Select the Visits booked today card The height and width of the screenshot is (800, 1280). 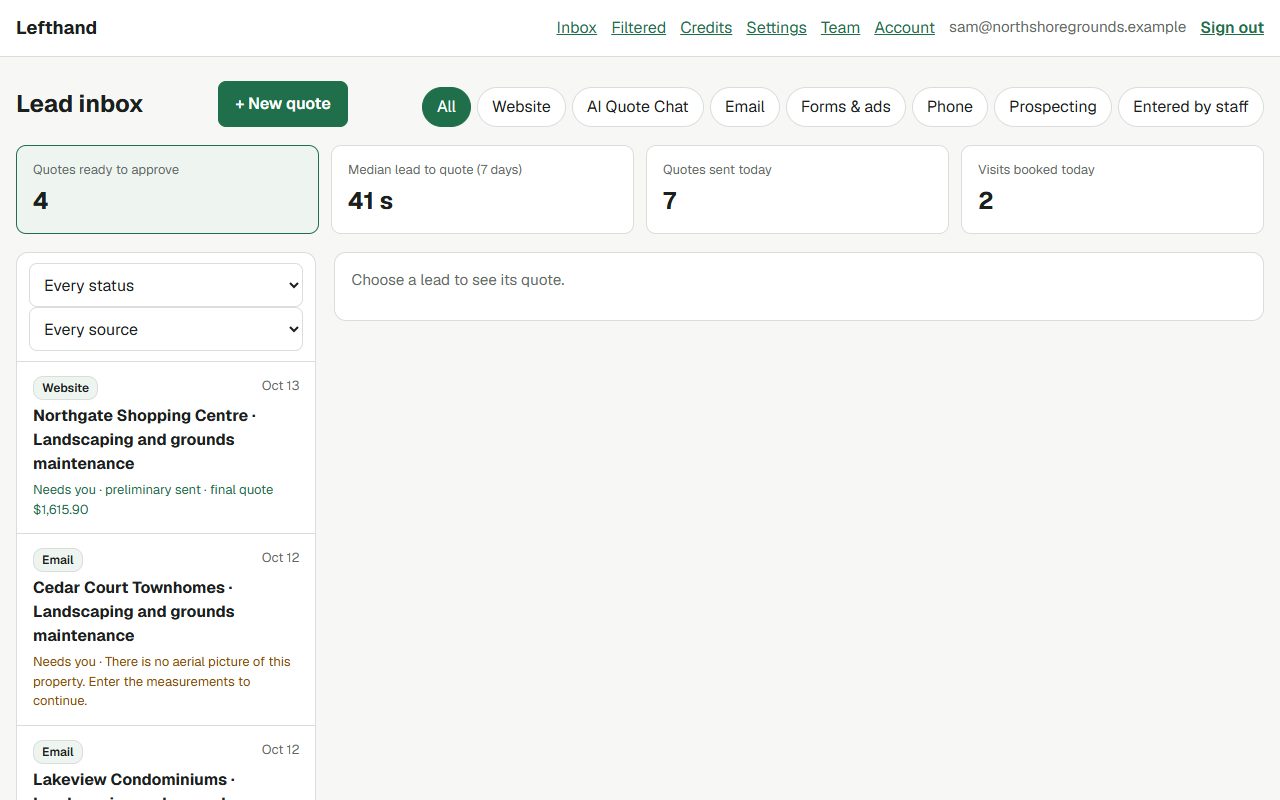pos(1112,190)
